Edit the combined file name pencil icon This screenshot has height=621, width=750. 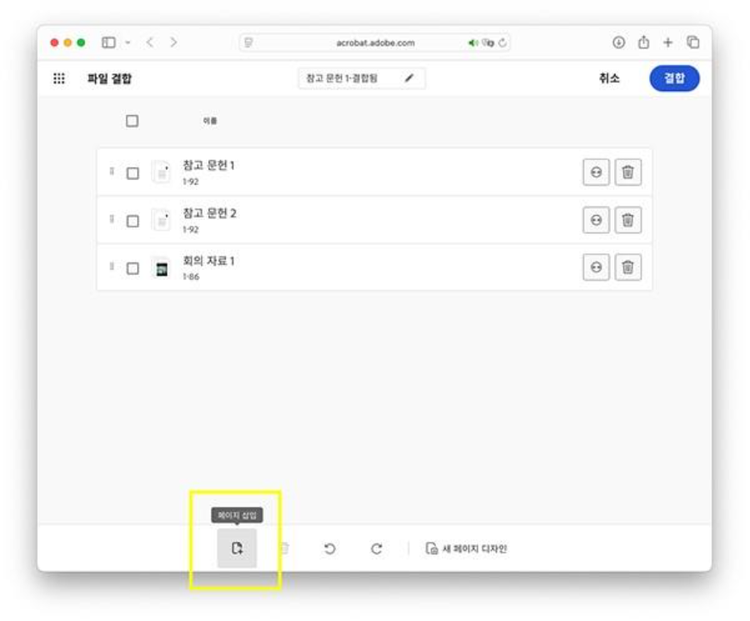[409, 78]
